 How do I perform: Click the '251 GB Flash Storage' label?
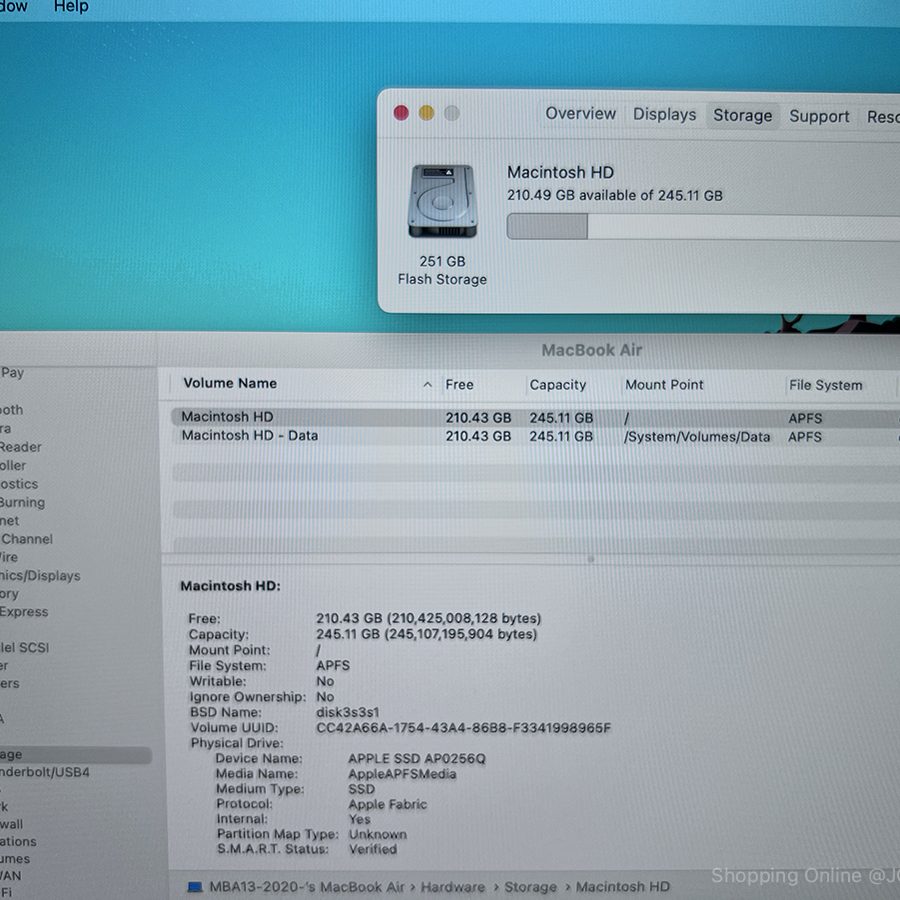coord(442,270)
